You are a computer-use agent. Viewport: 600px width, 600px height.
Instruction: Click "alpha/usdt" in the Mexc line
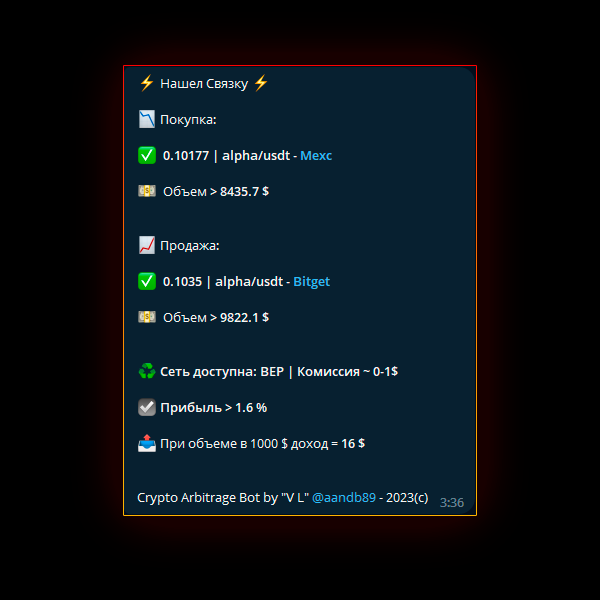click(x=256, y=156)
